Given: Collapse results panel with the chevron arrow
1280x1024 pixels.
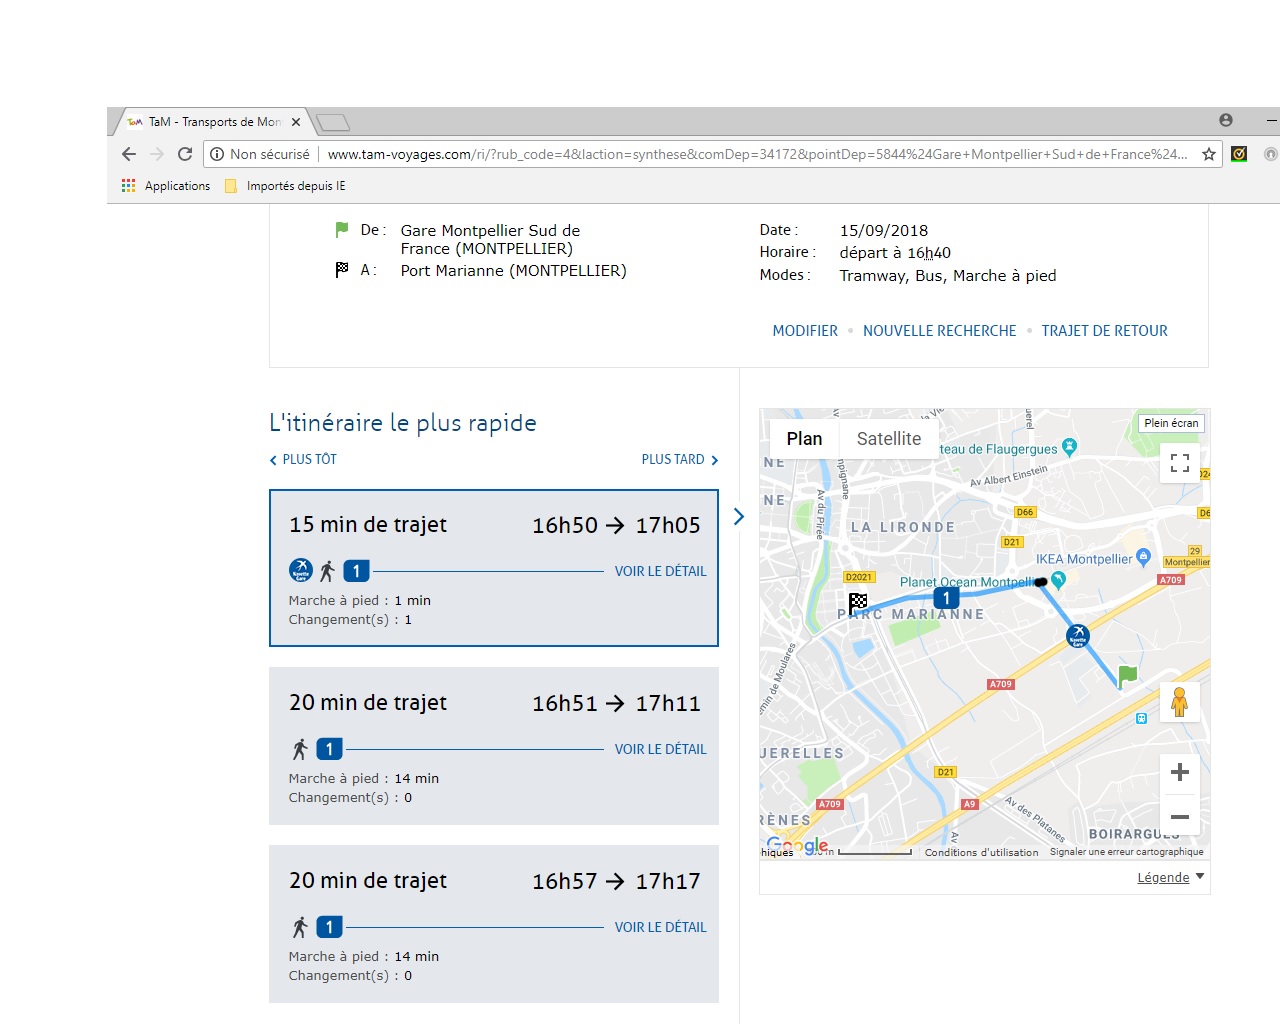Looking at the screenshot, I should point(739,516).
